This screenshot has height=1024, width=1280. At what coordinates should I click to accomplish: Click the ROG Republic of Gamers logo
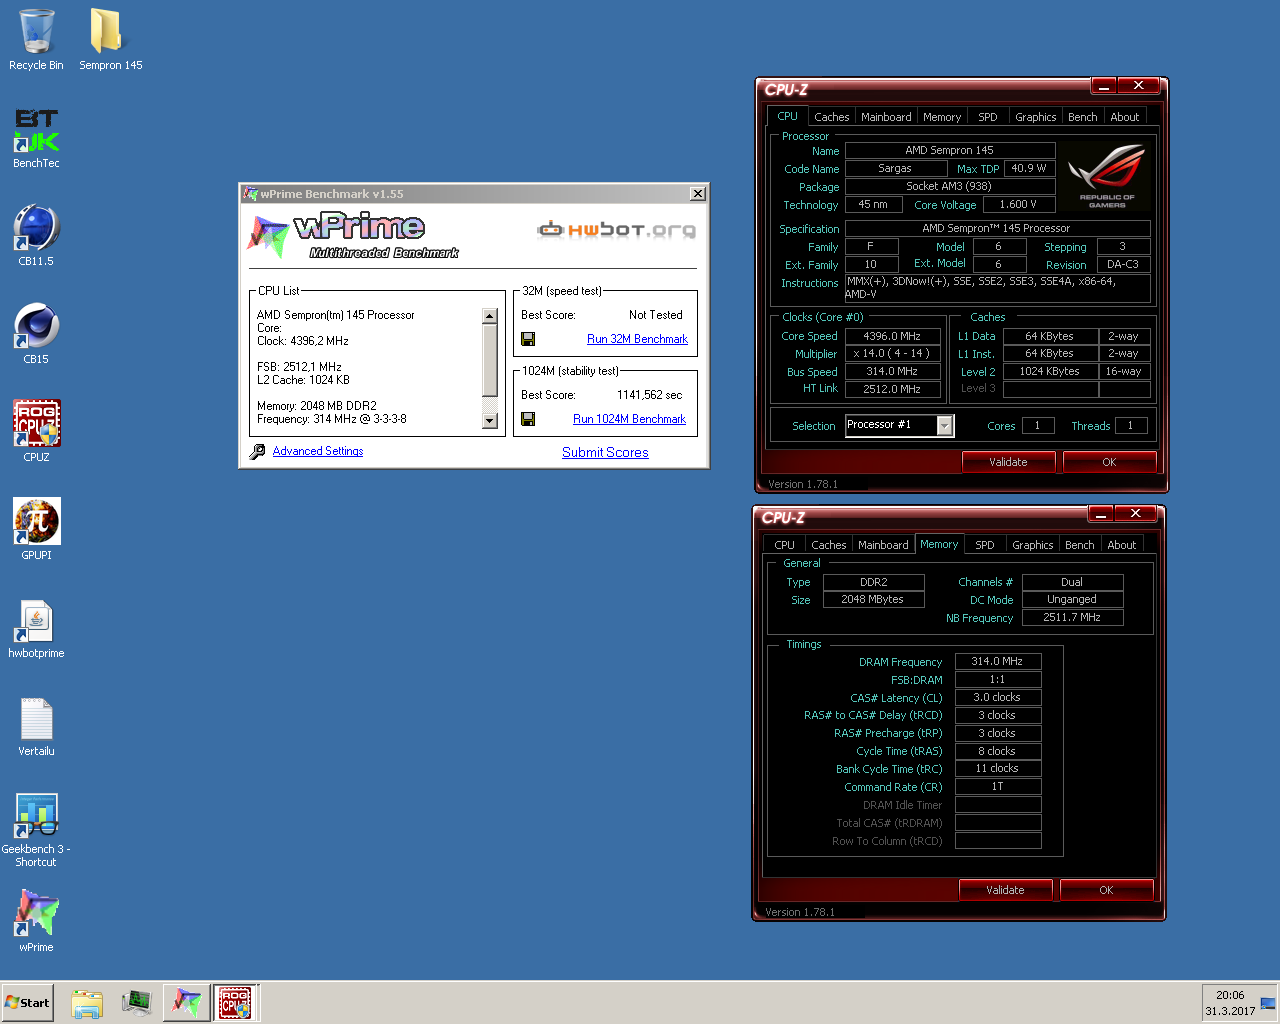coord(1106,176)
